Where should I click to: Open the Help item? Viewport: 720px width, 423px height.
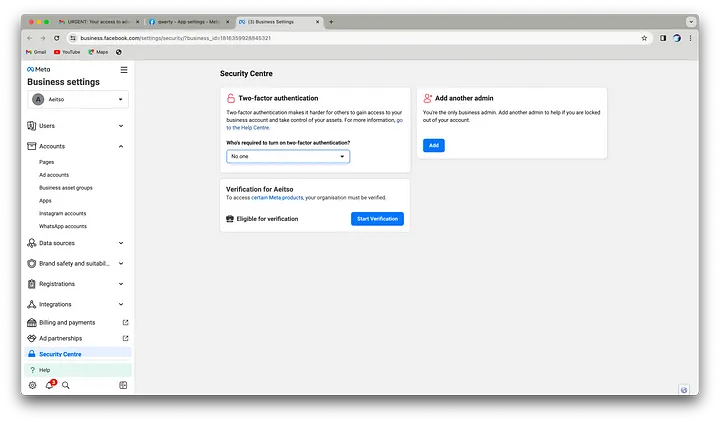(78, 370)
